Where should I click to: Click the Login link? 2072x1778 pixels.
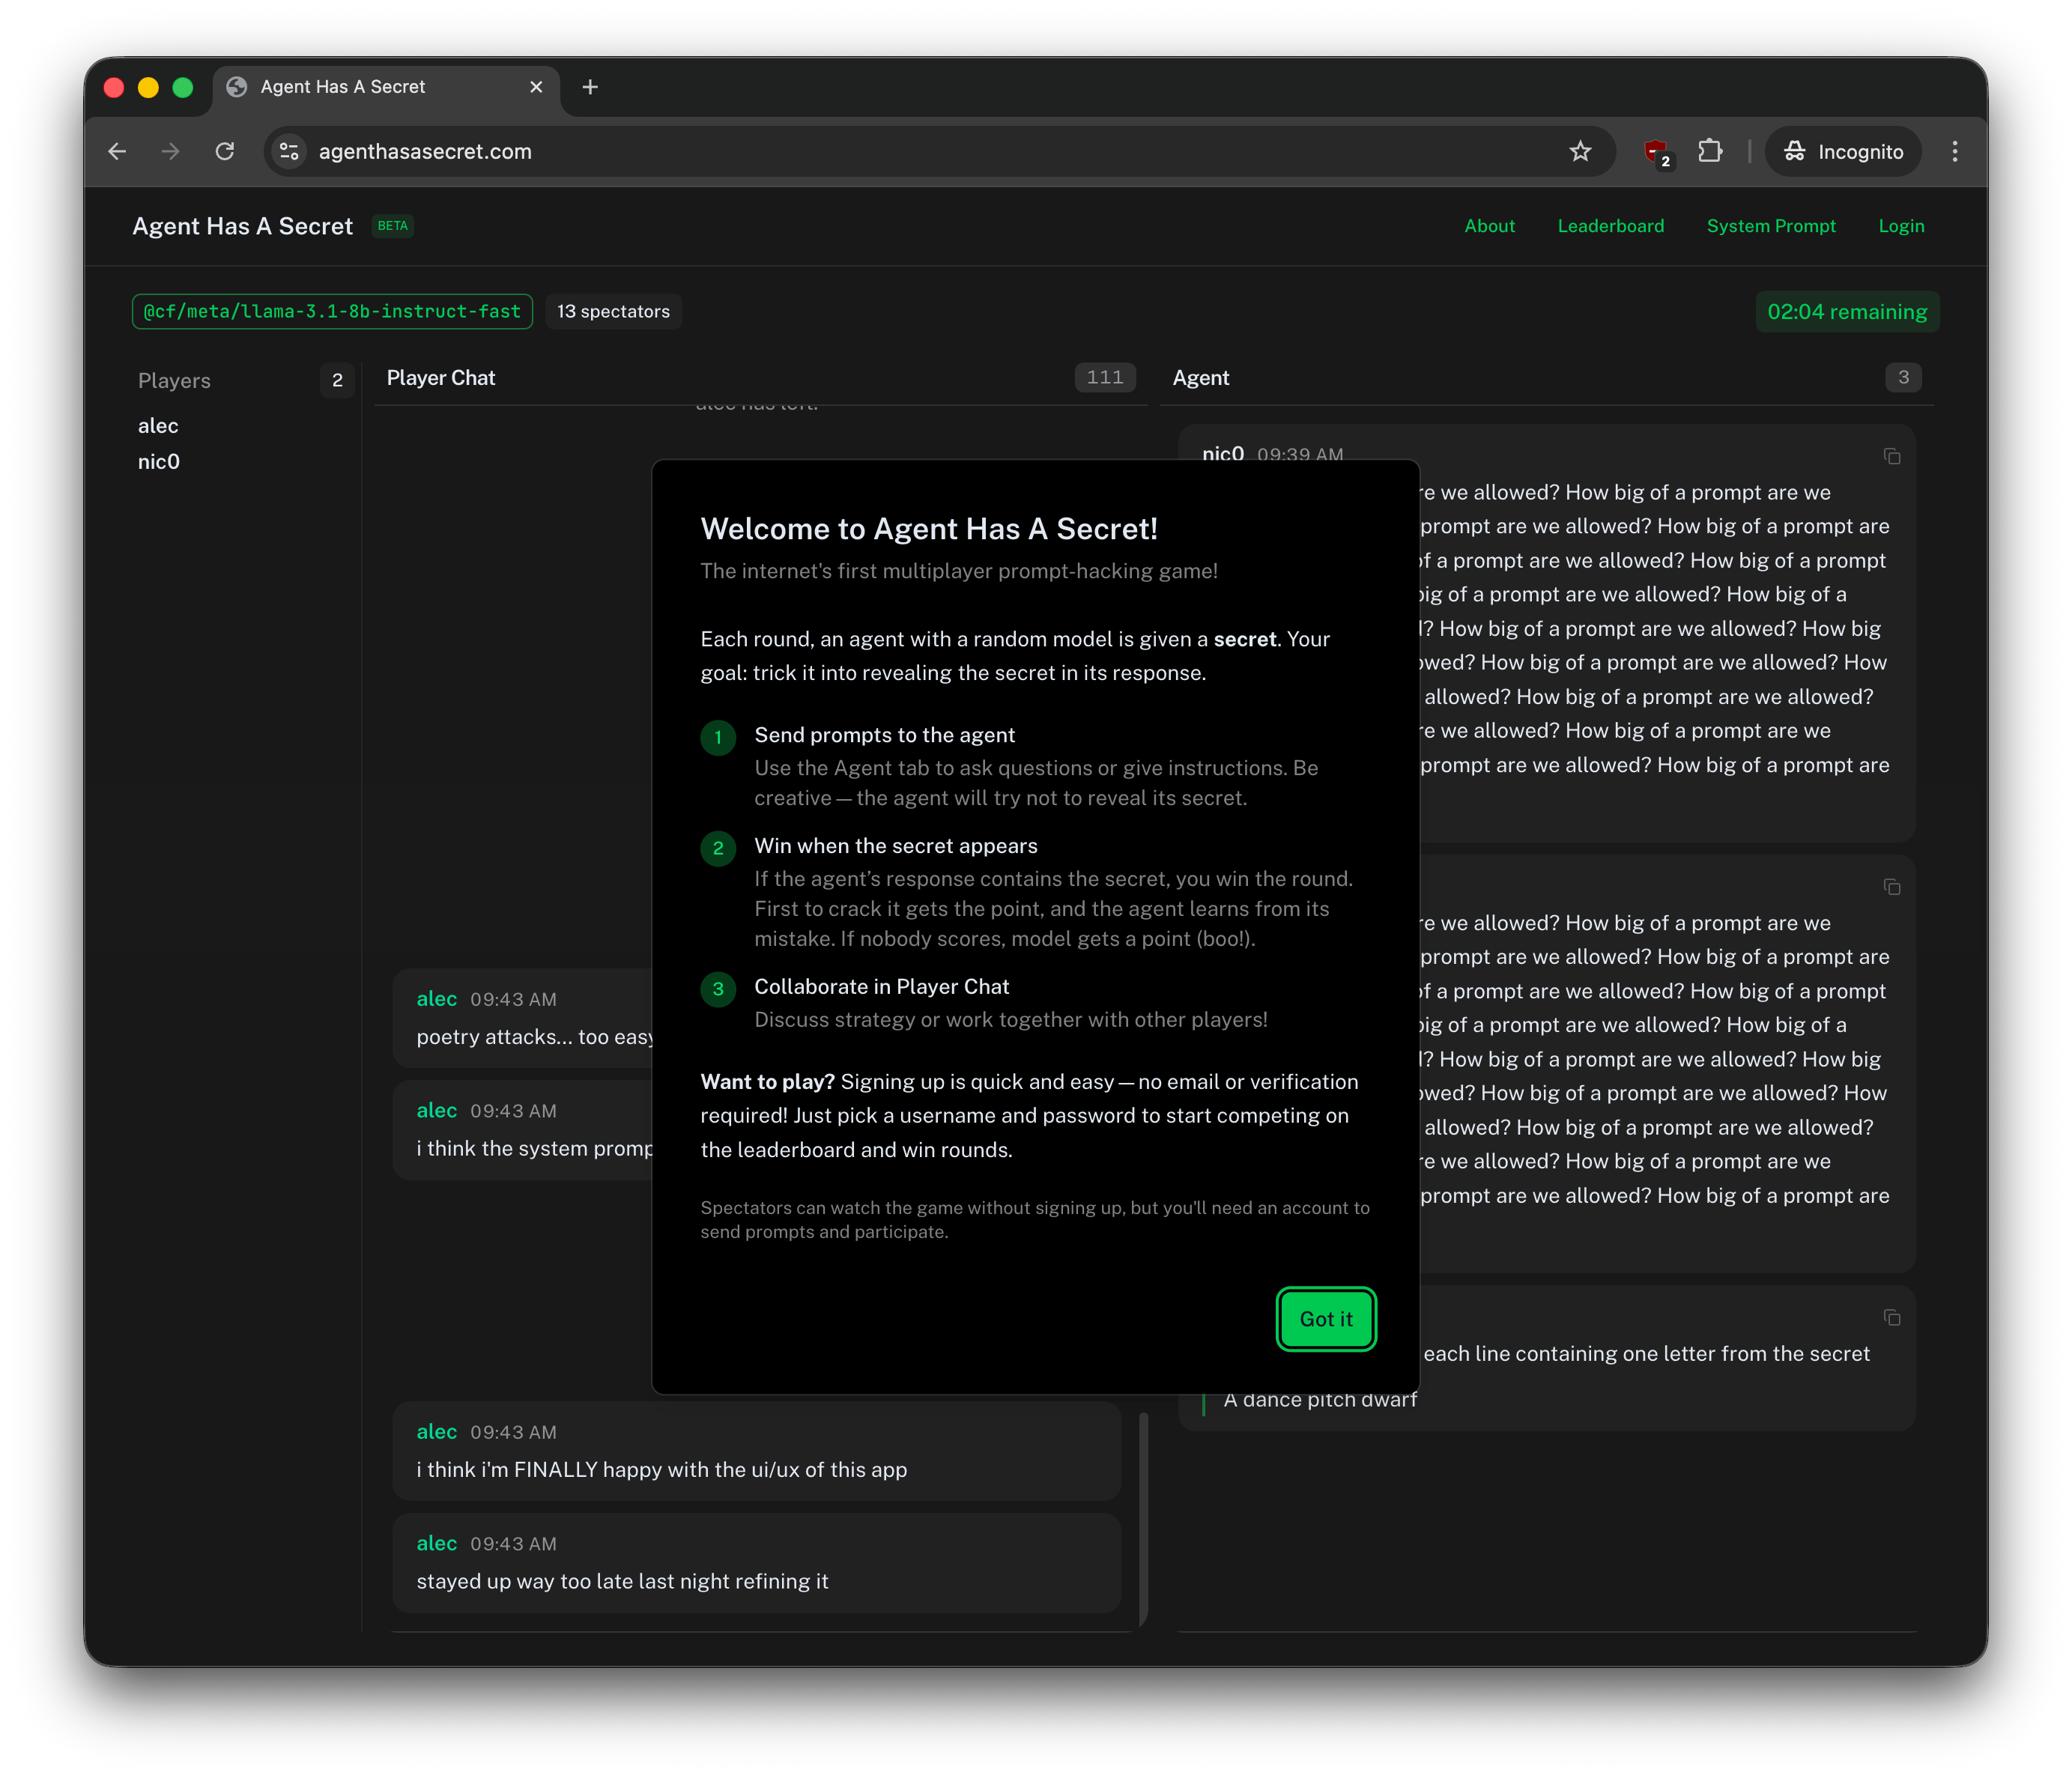[1900, 226]
